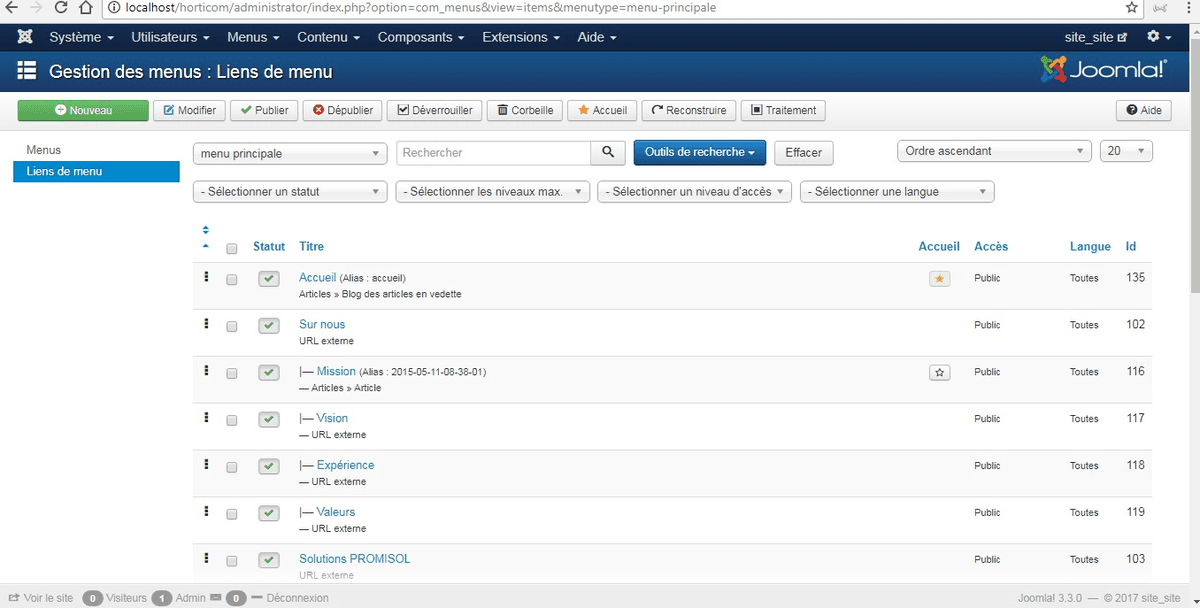Click the browser reload icon
1200x608 pixels.
tap(62, 8)
